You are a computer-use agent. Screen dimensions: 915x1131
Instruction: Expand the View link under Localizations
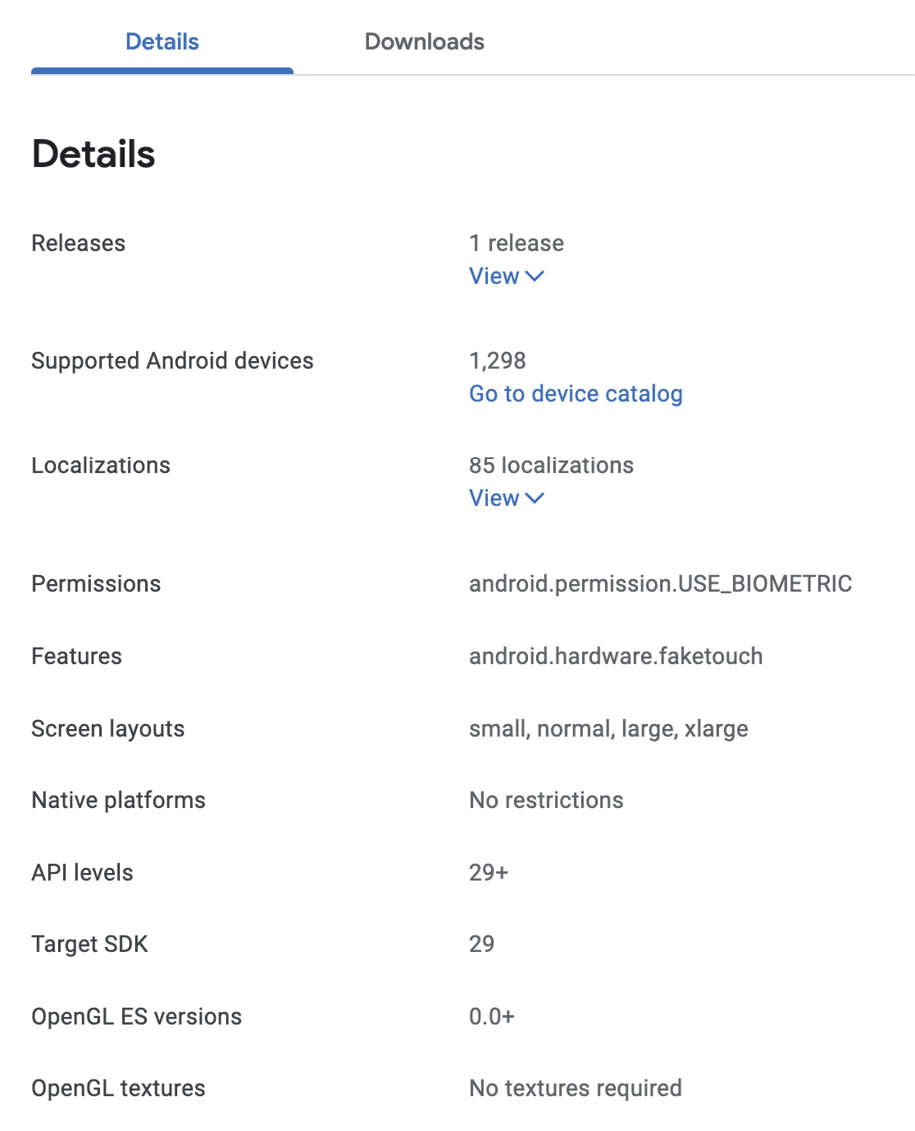pyautogui.click(x=506, y=498)
